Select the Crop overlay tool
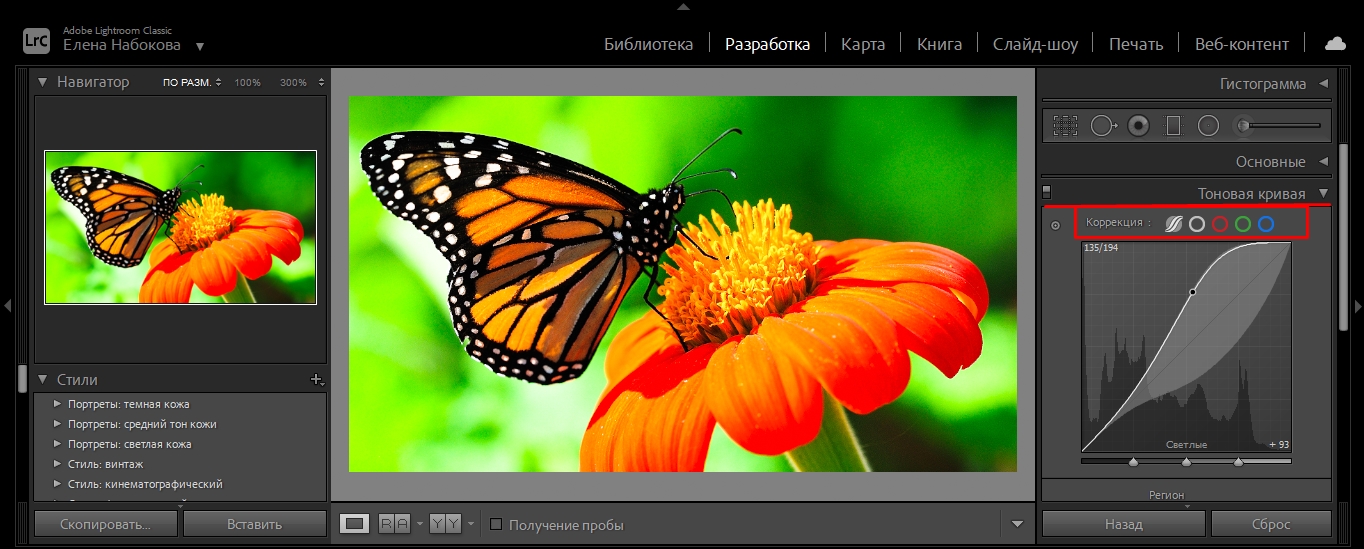Image resolution: width=1364 pixels, height=549 pixels. coord(1065,126)
